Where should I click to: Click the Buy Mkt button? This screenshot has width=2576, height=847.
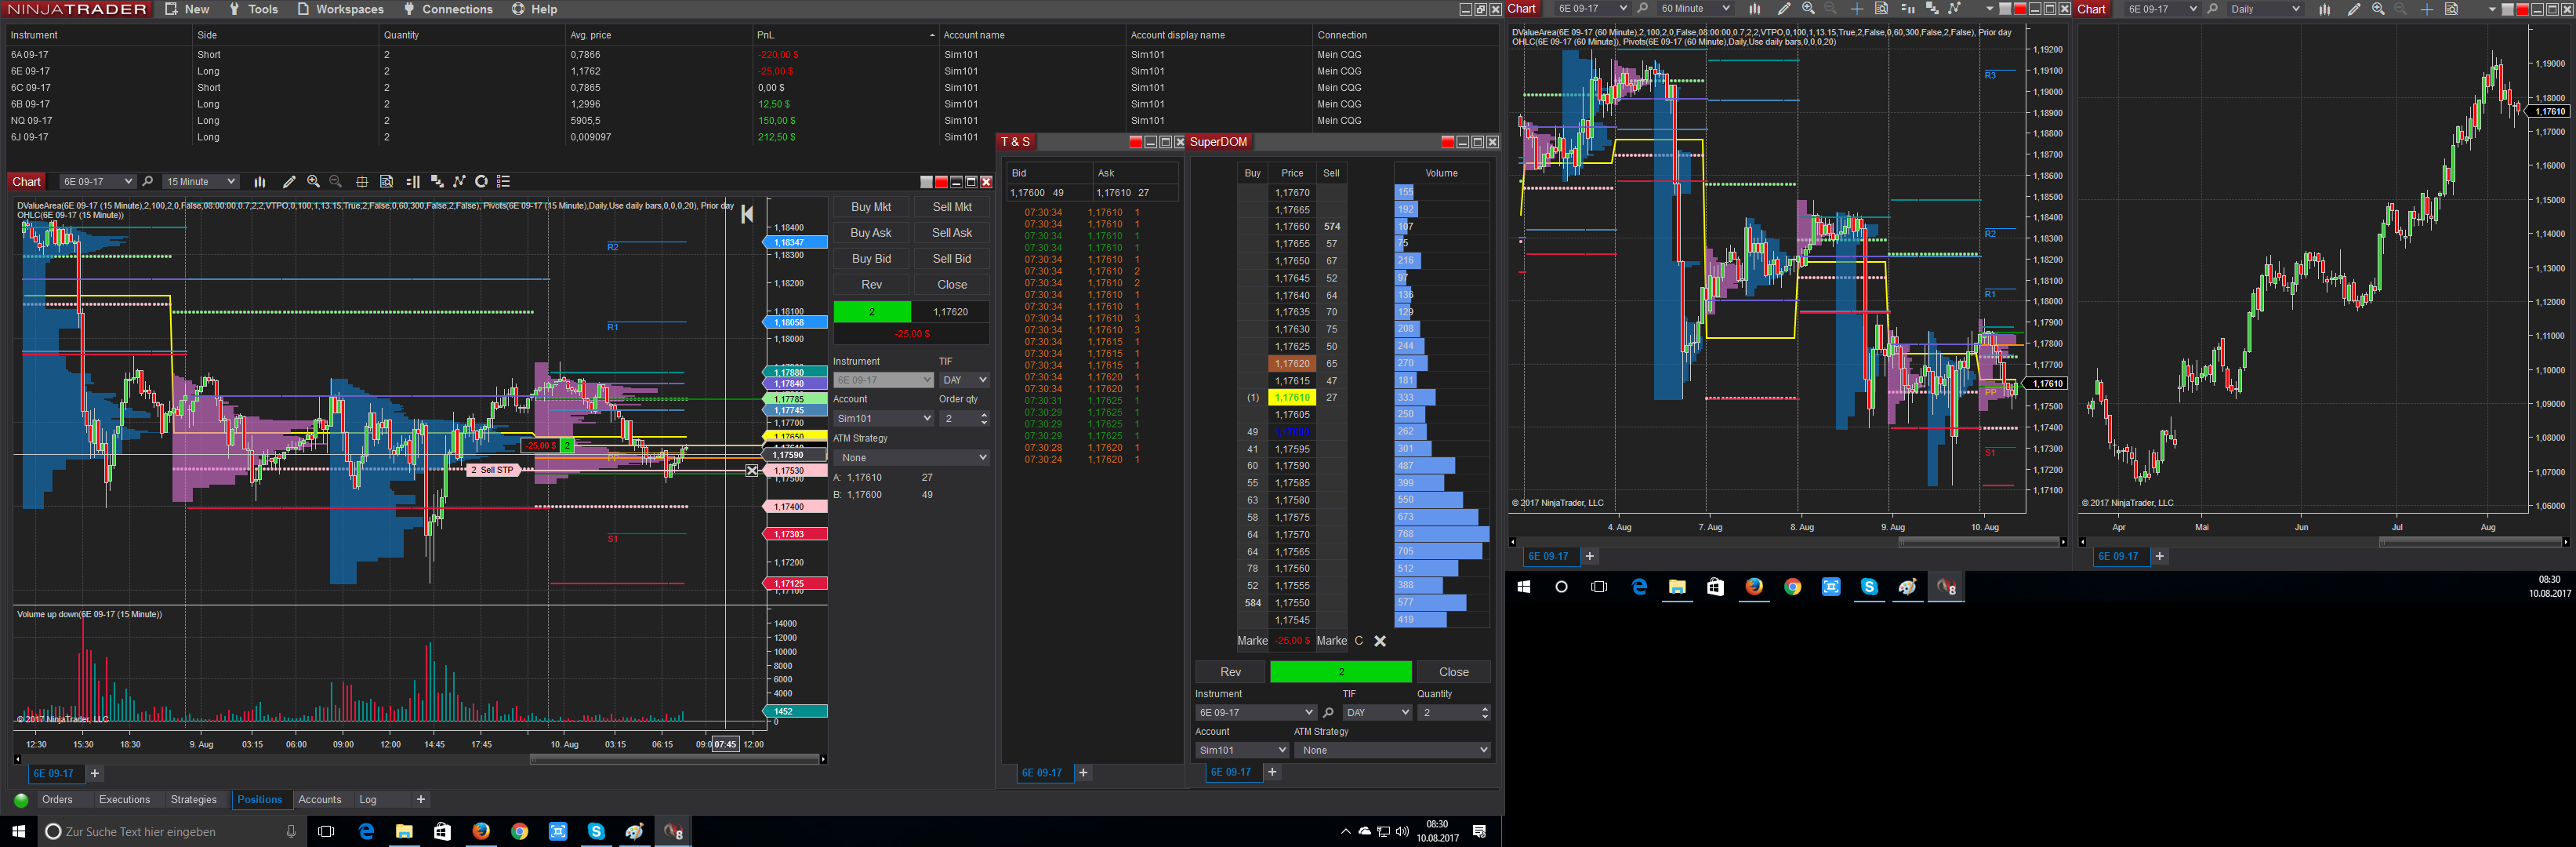click(x=871, y=207)
